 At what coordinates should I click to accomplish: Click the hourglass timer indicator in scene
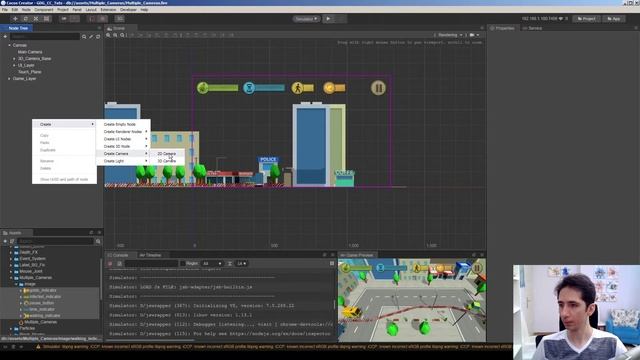[249, 88]
